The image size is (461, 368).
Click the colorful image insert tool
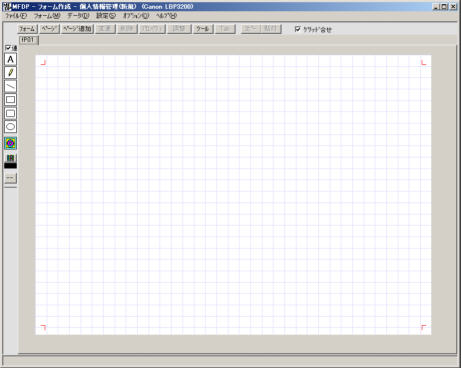[x=10, y=143]
